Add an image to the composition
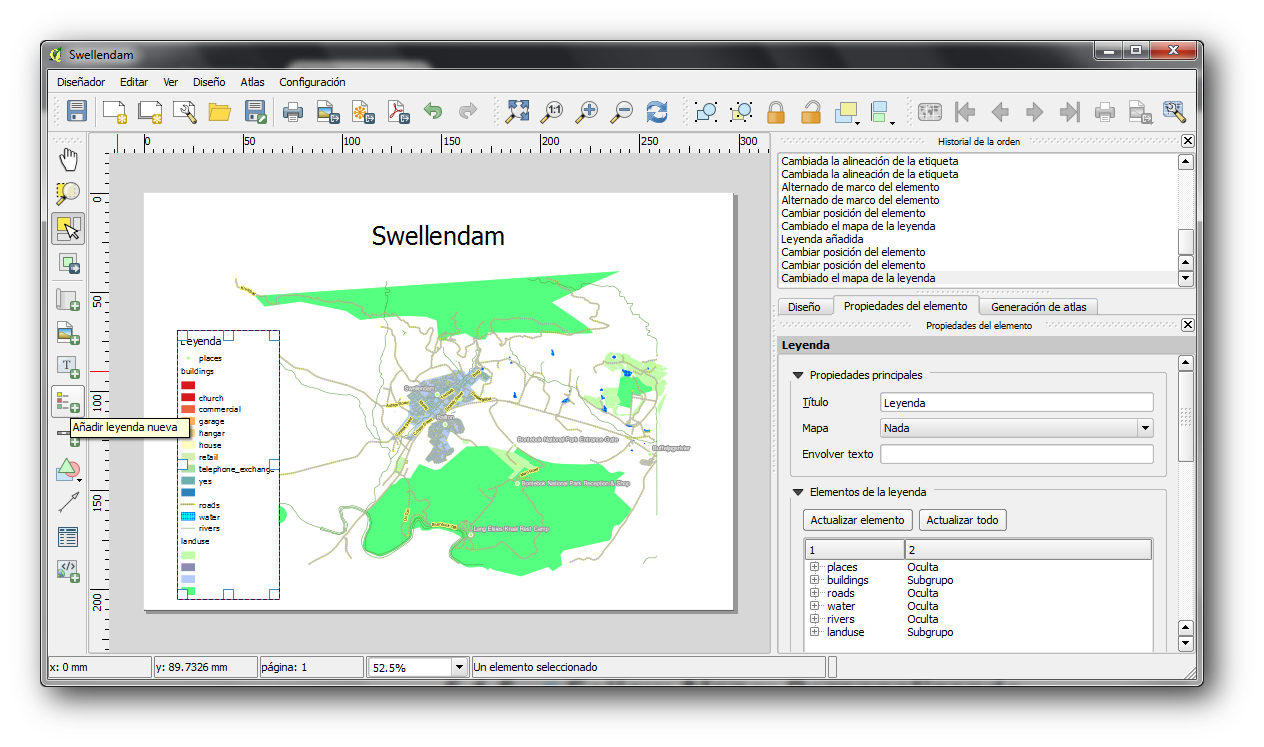Screen dimensions: 1264x747 68,333
